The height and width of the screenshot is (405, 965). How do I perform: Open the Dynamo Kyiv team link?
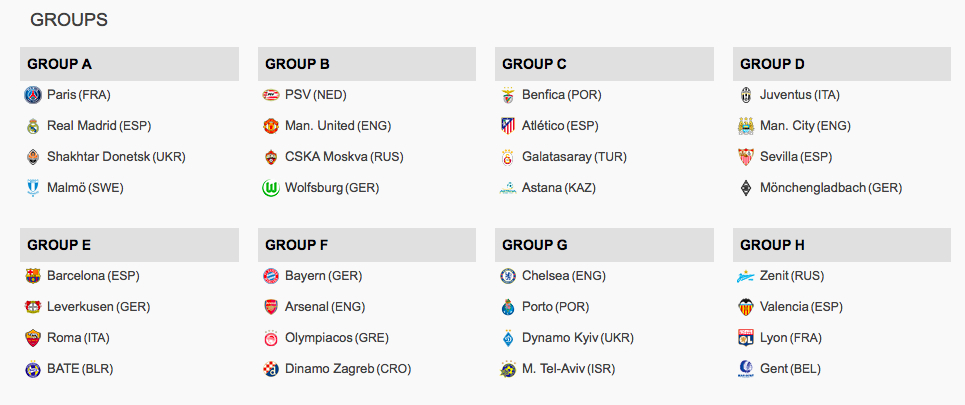click(x=578, y=338)
